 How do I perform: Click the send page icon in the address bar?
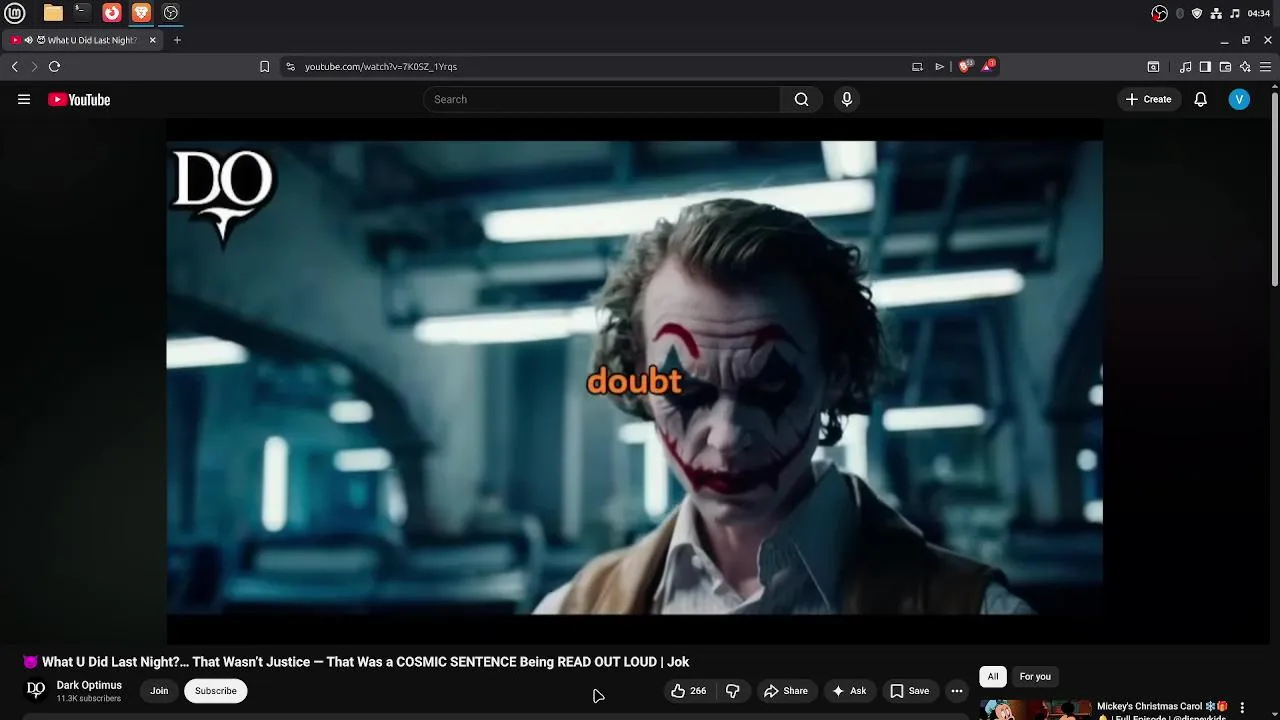(x=940, y=66)
